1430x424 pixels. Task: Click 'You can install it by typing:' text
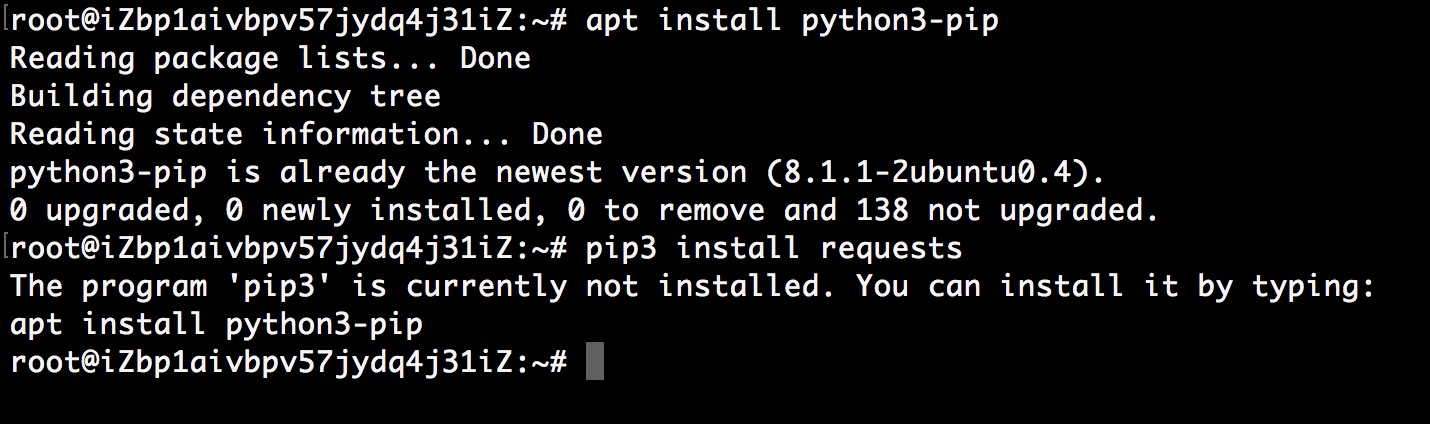click(x=1118, y=287)
